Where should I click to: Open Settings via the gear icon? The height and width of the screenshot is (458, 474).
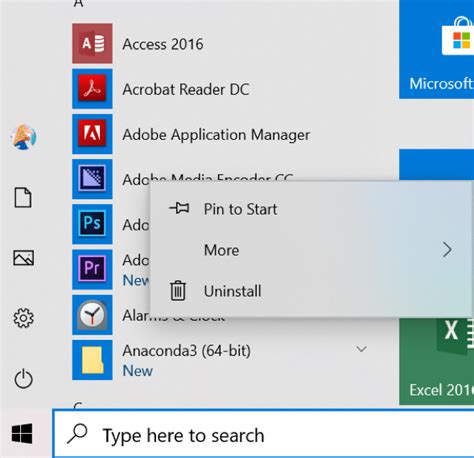pos(23,318)
